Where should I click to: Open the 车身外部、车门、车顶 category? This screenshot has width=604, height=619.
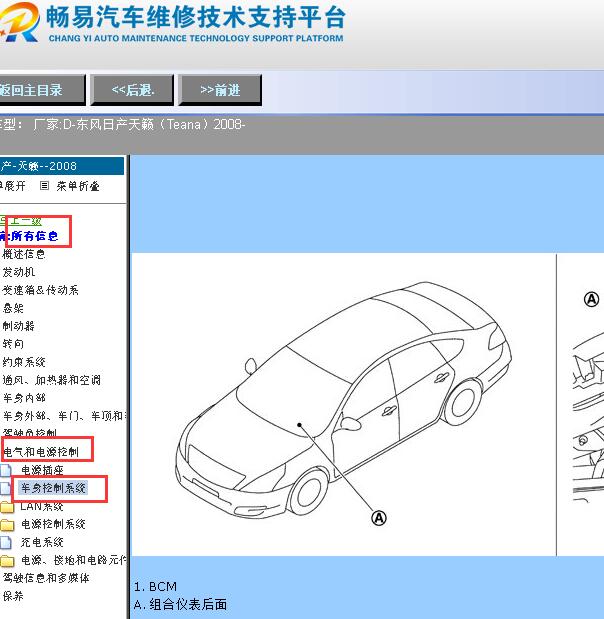64,416
